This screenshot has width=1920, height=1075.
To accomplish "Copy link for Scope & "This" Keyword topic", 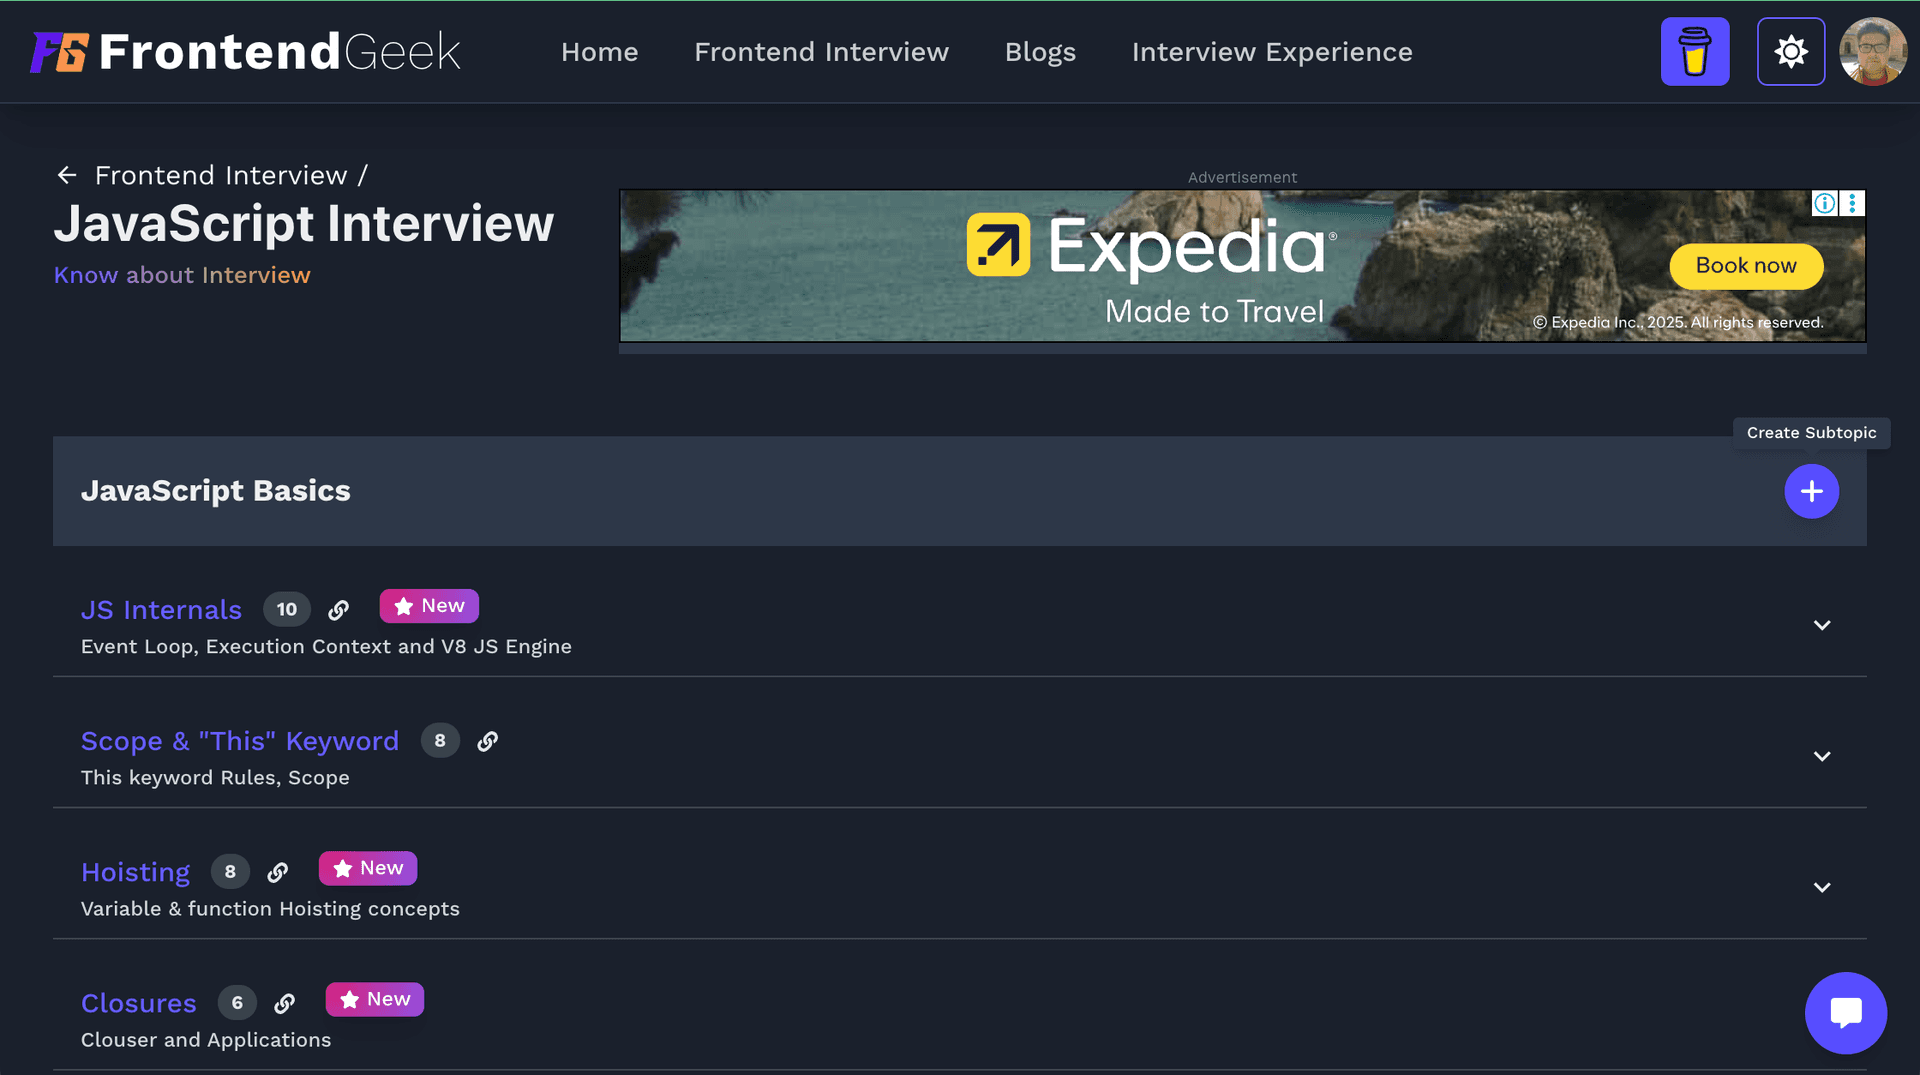I will pyautogui.click(x=488, y=741).
